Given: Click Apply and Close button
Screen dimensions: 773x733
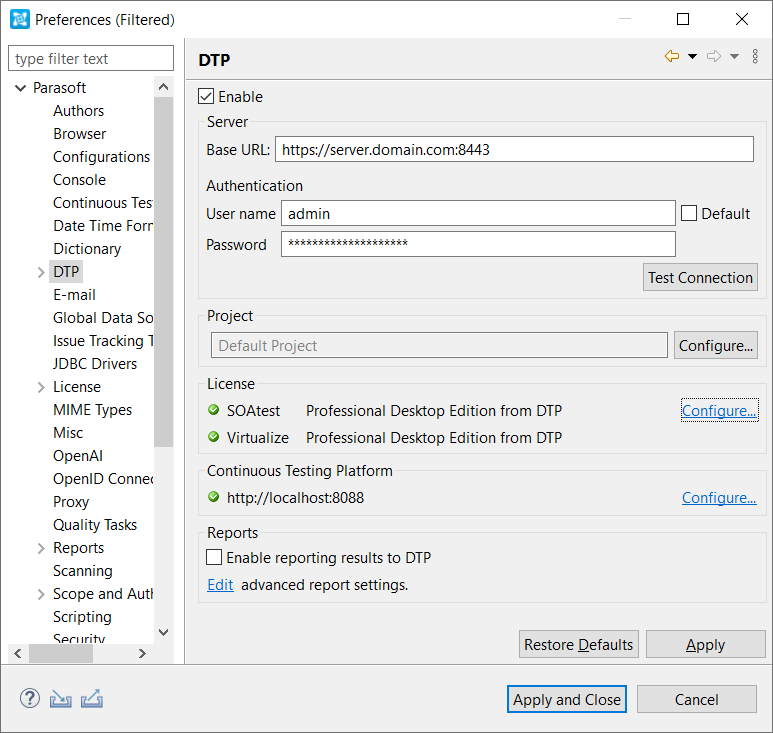Looking at the screenshot, I should pos(567,699).
